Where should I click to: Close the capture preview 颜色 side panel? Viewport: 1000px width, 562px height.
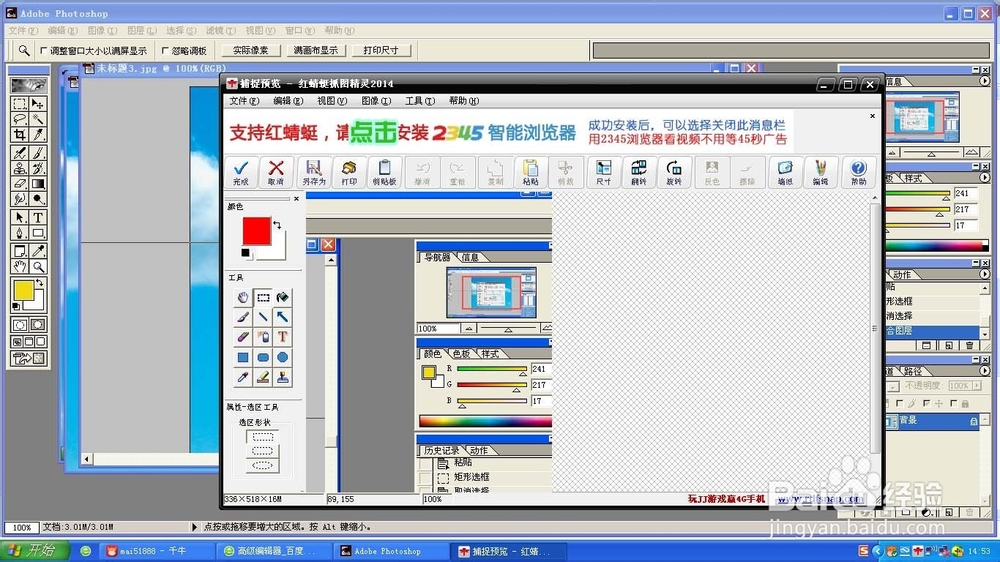click(x=297, y=199)
